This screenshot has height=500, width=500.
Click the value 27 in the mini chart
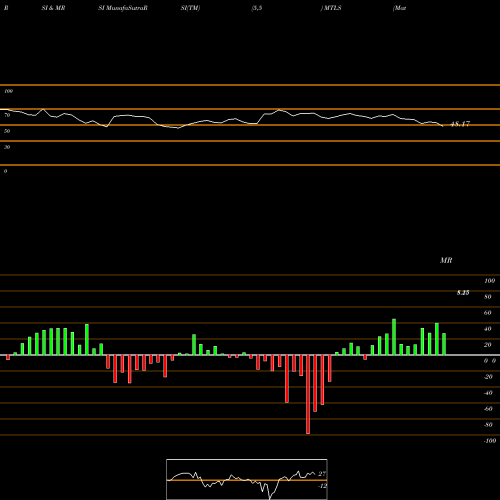point(322,474)
